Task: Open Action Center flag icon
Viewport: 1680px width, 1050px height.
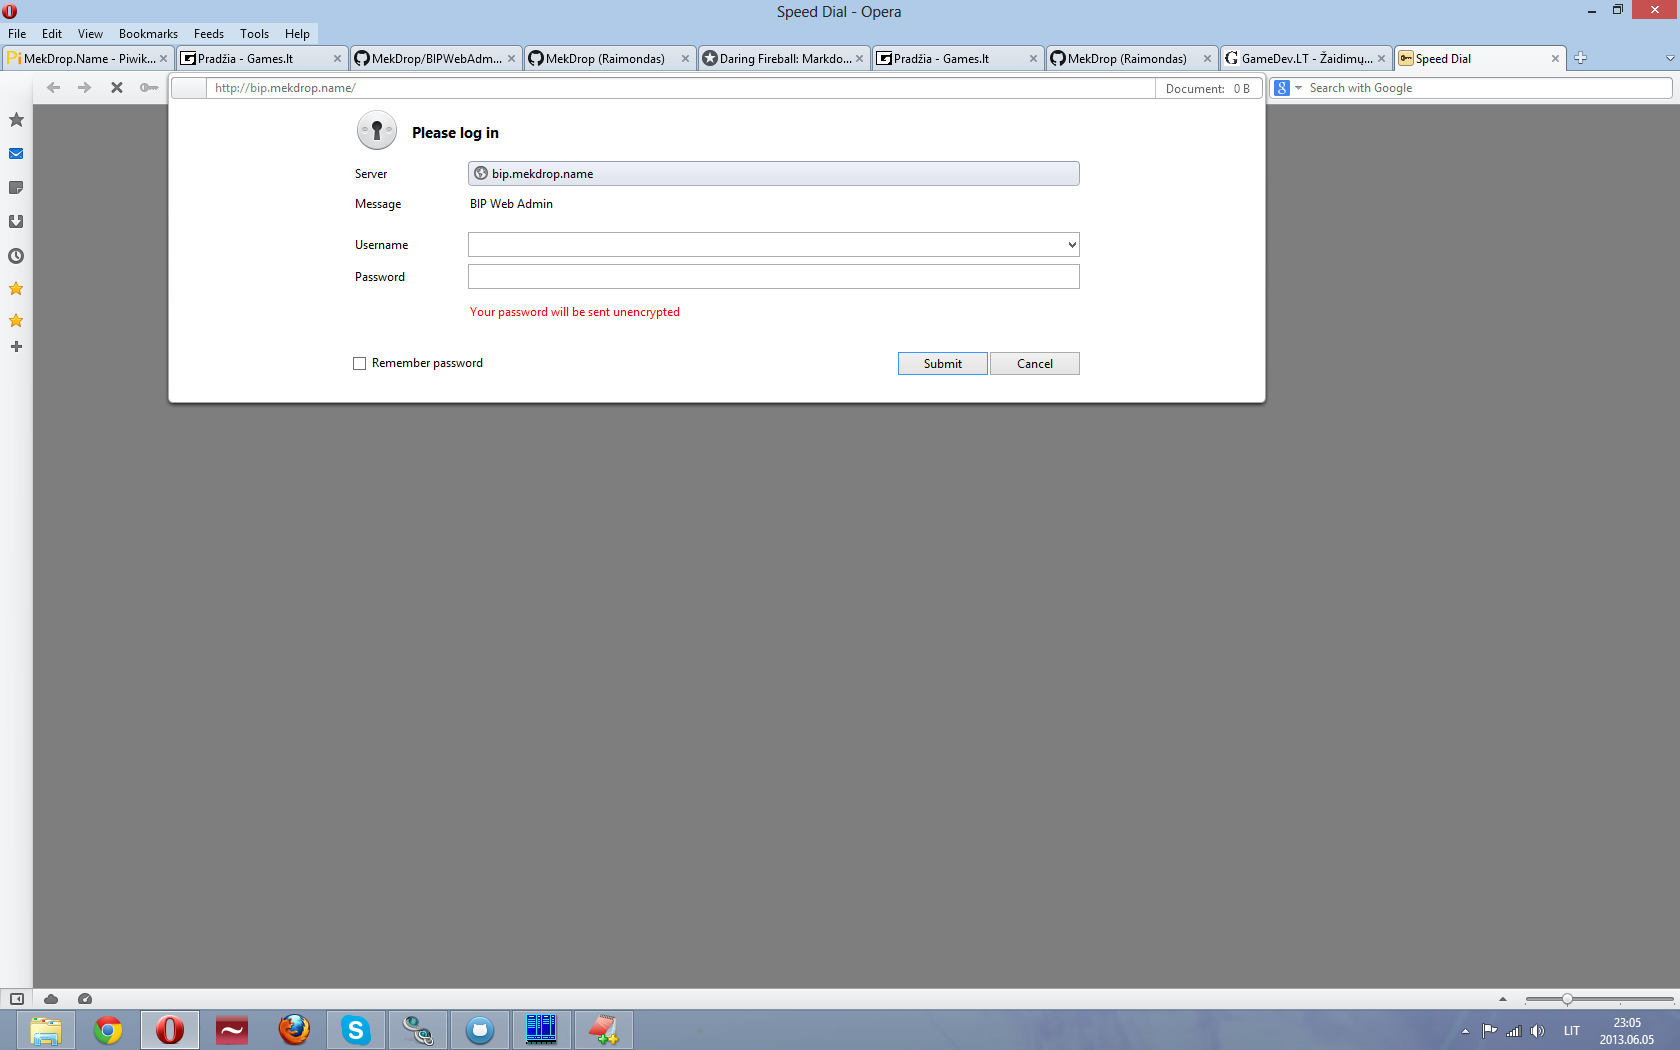Action: [1490, 1031]
